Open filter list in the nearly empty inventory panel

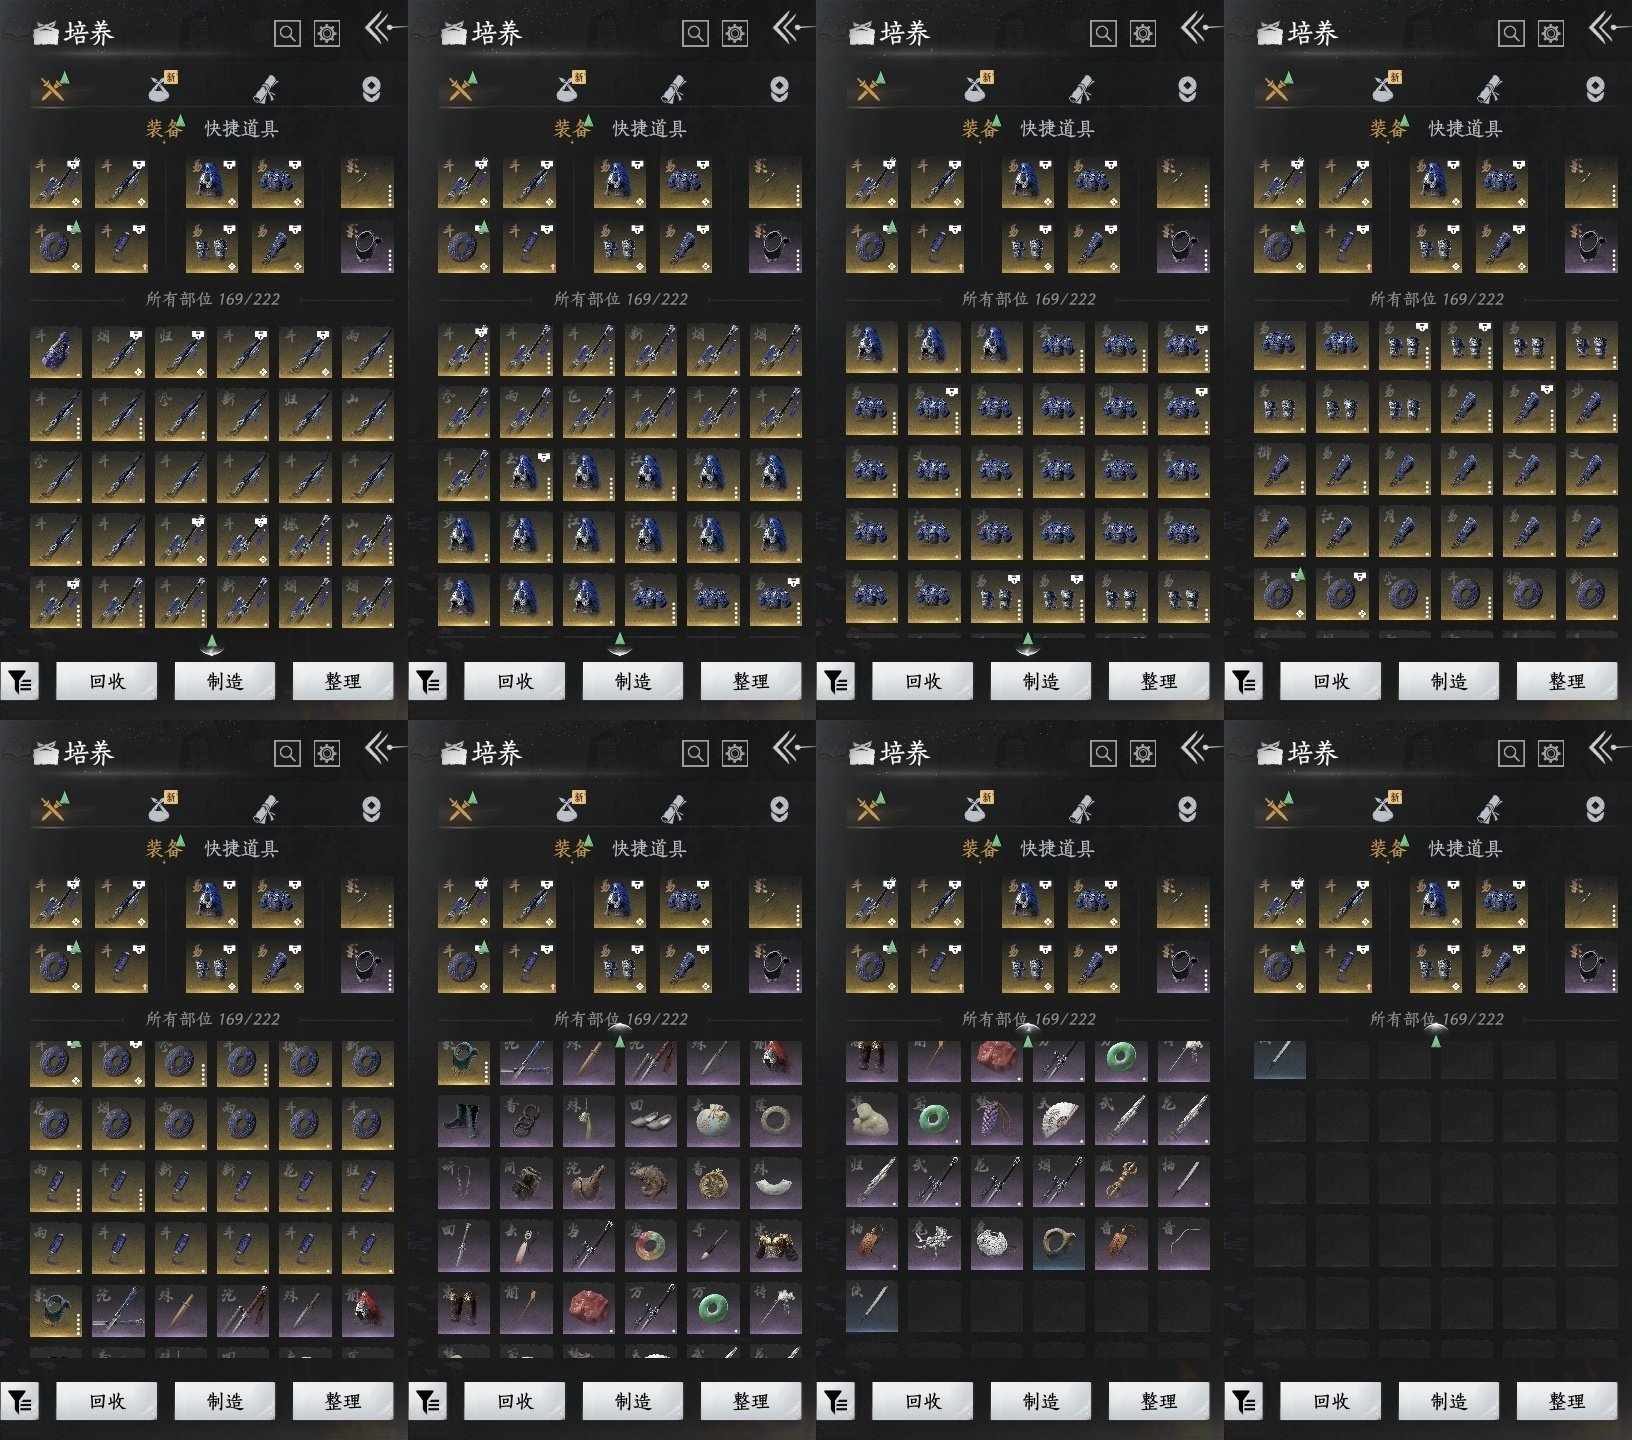[x=1244, y=1402]
